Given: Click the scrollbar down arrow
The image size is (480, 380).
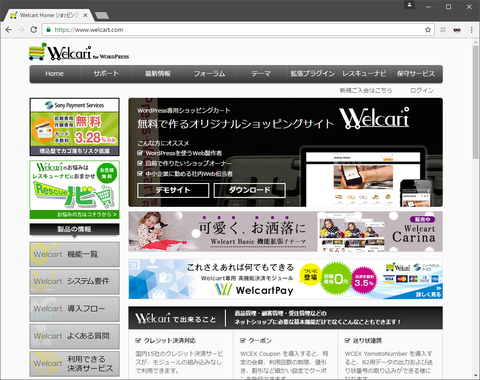Looking at the screenshot, I should click(x=476, y=376).
